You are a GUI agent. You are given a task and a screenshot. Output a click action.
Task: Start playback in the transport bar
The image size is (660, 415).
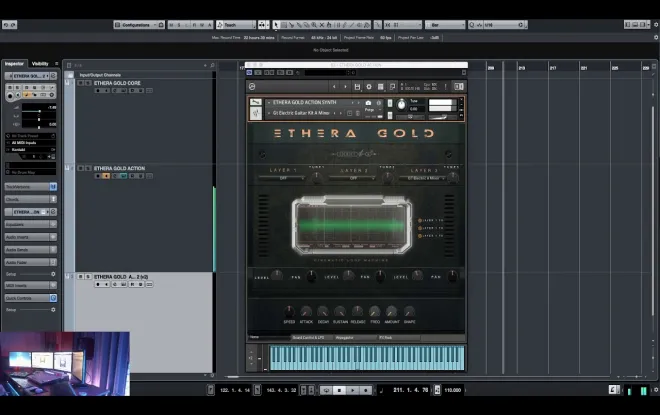coord(353,391)
